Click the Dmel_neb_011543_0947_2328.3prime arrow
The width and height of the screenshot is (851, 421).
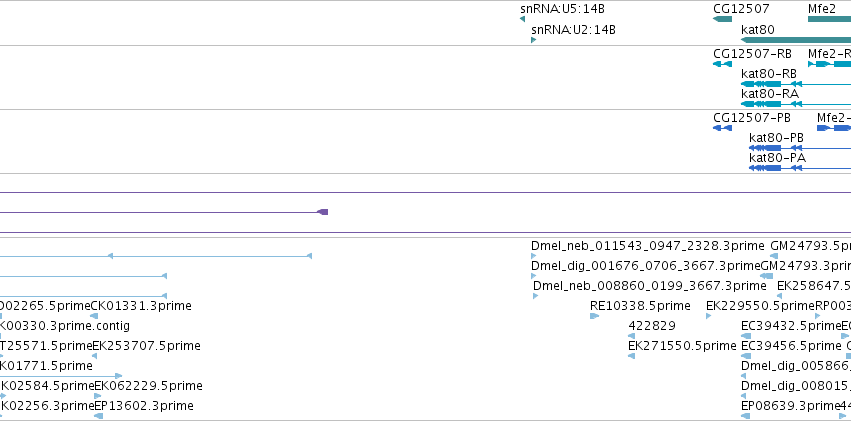point(534,256)
